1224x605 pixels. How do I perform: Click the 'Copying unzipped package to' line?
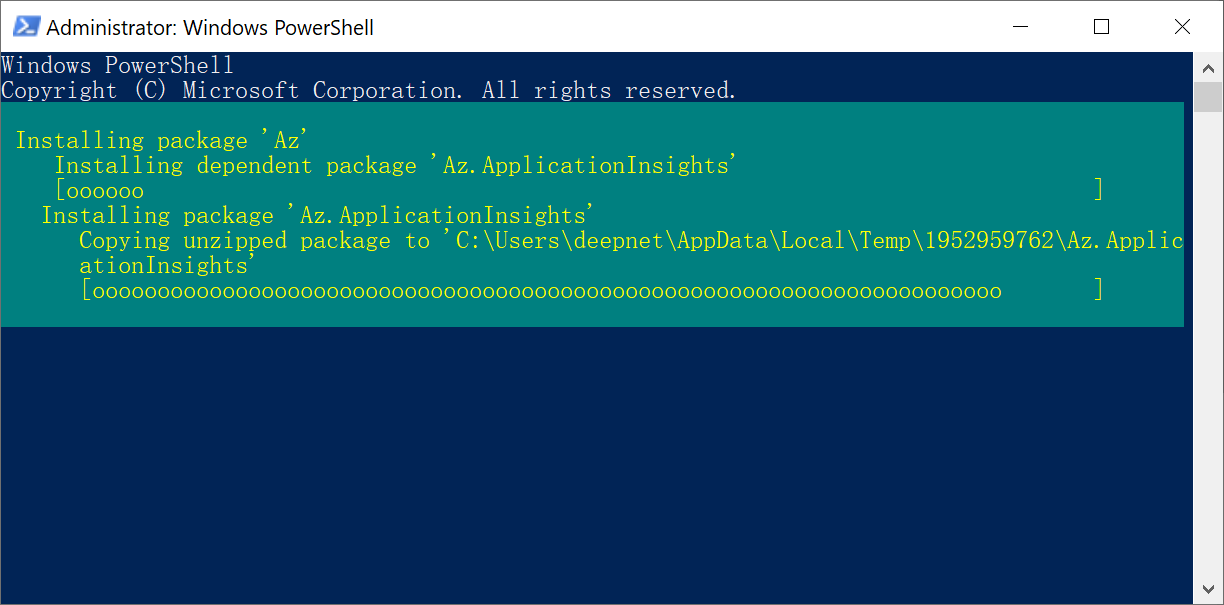(x=254, y=241)
